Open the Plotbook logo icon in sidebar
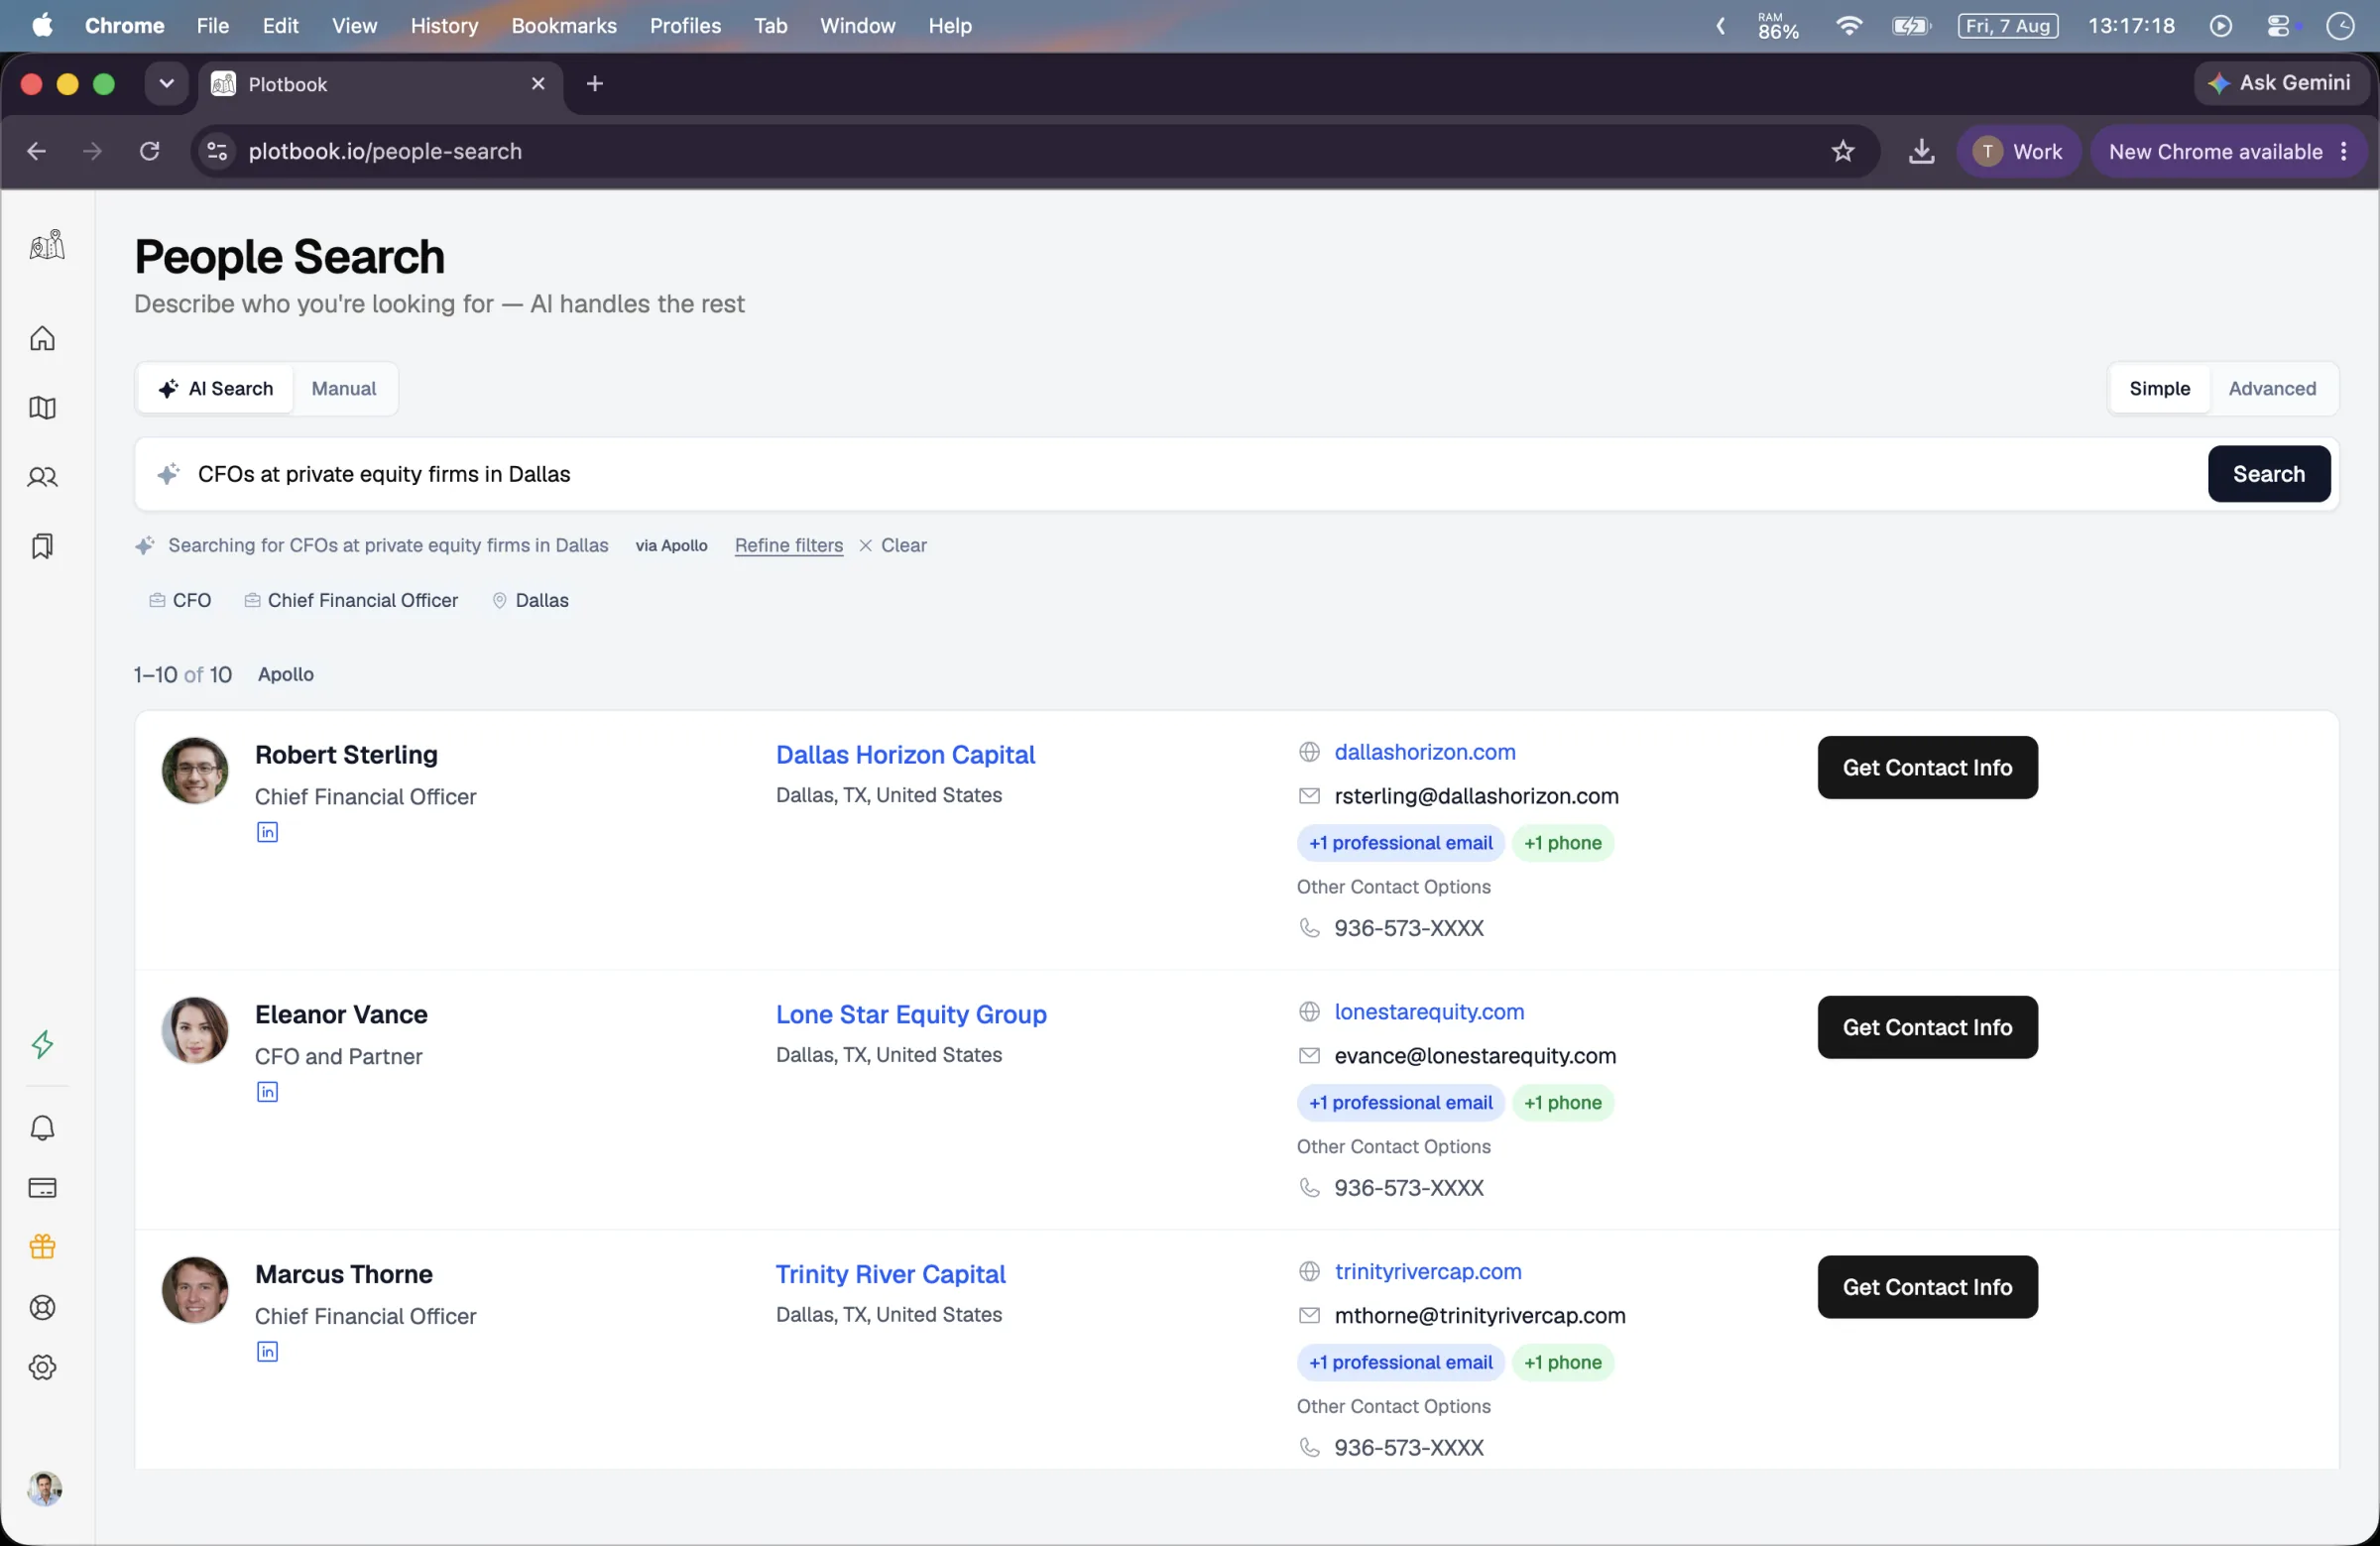The width and height of the screenshot is (2380, 1546). click(46, 245)
